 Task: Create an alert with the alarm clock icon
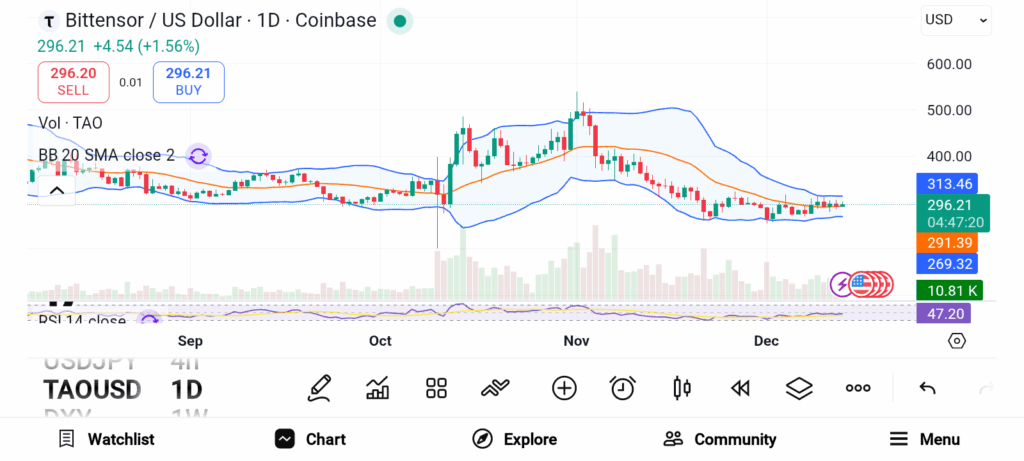pos(622,388)
